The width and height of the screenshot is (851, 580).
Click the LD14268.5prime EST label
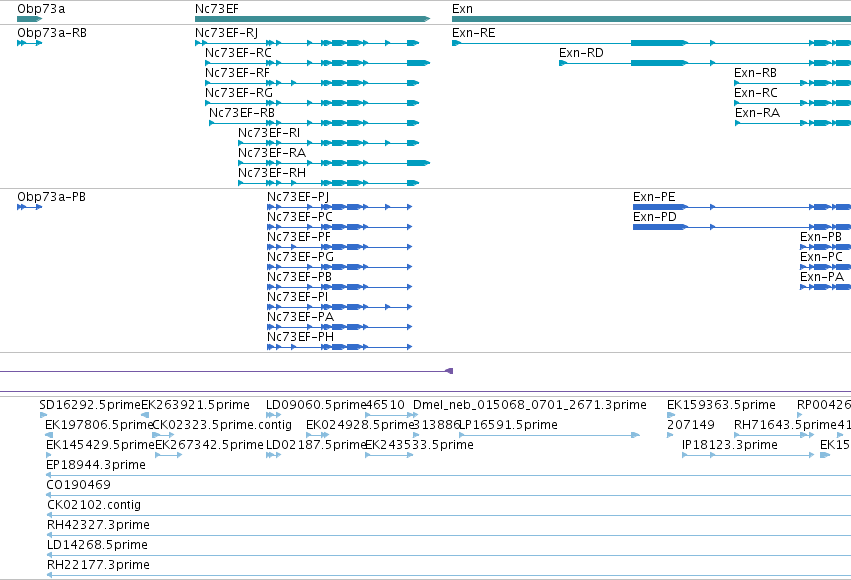[97, 545]
